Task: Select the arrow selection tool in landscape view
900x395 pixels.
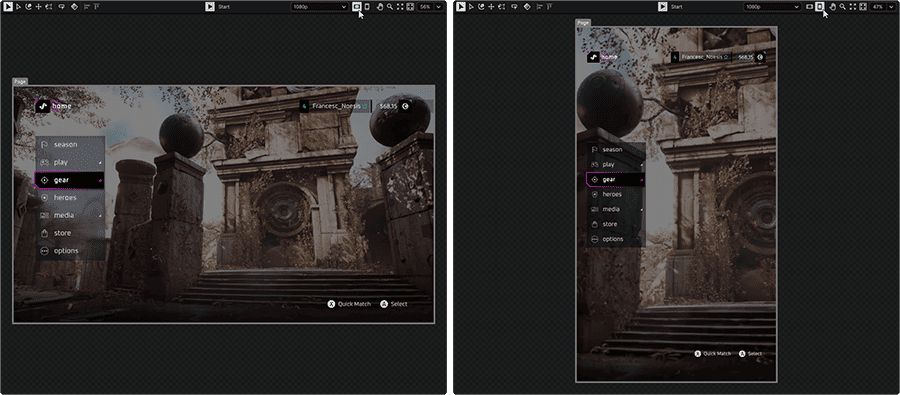Action: (x=8, y=6)
